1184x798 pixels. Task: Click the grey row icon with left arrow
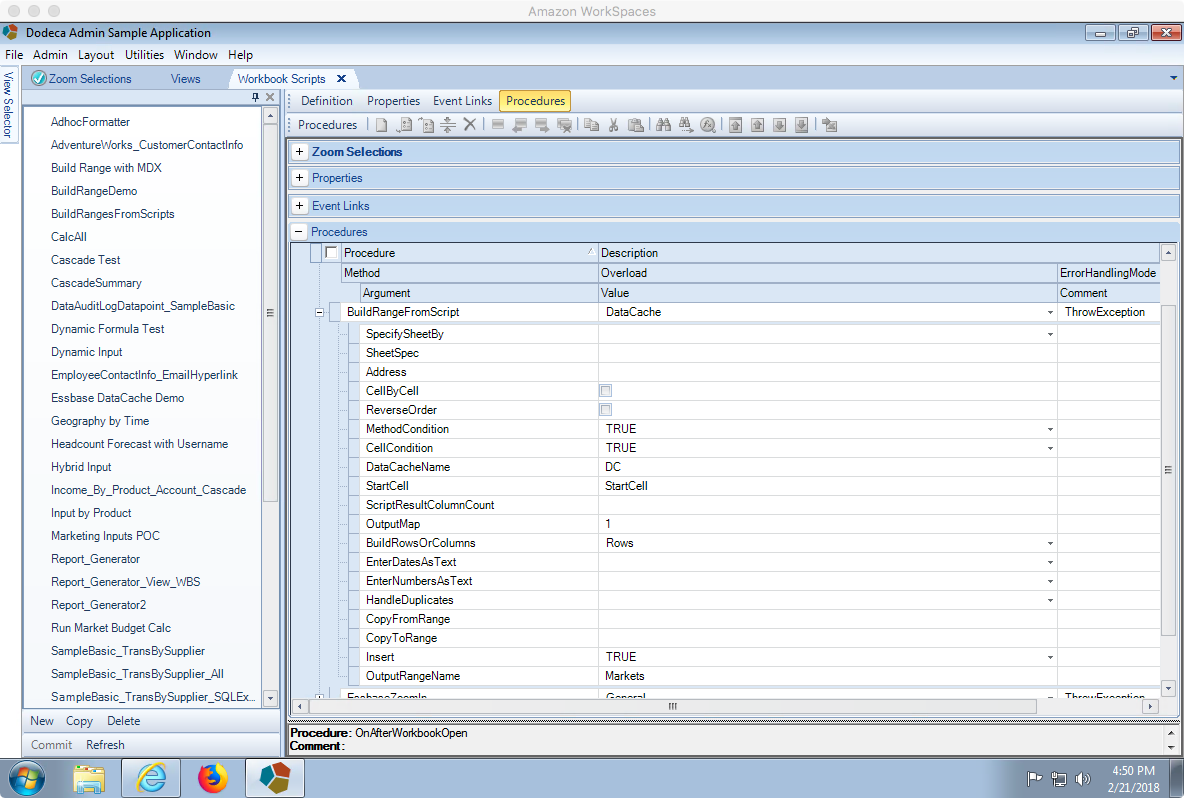[x=520, y=125]
